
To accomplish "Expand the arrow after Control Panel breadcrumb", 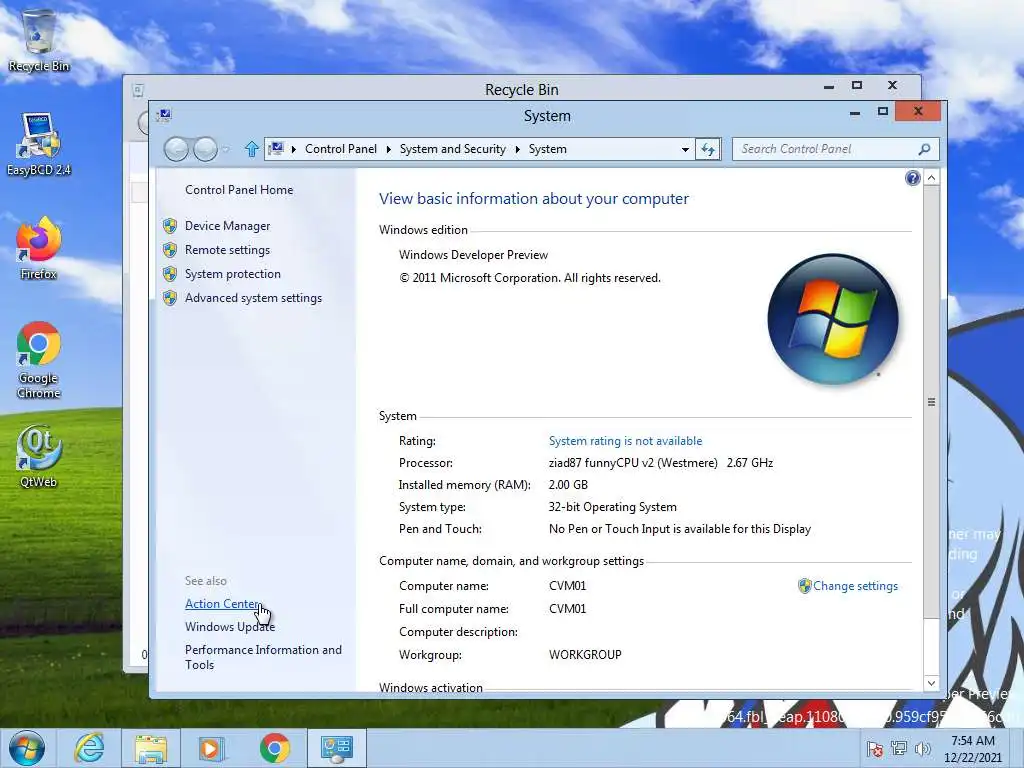I will click(389, 150).
